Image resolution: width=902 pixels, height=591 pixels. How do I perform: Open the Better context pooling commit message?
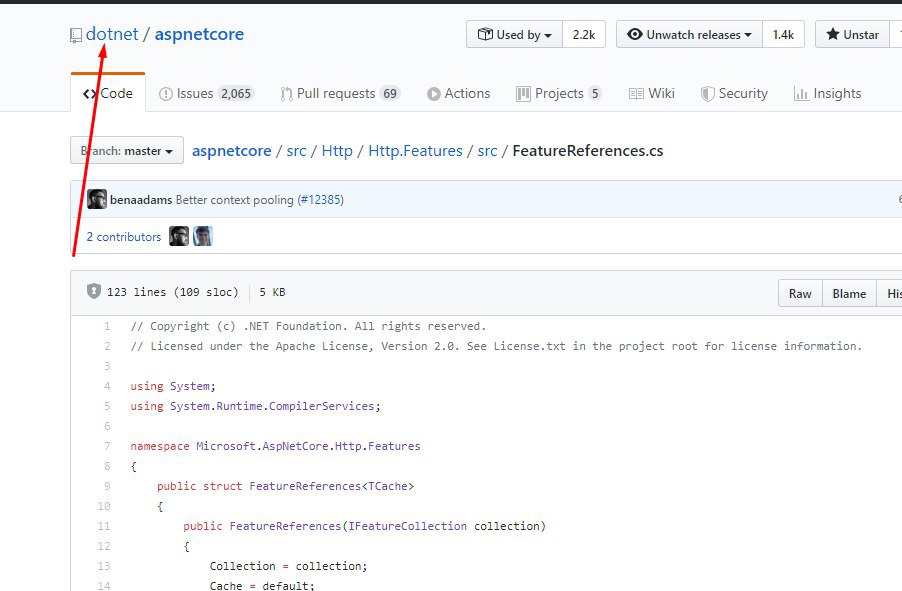tap(235, 200)
